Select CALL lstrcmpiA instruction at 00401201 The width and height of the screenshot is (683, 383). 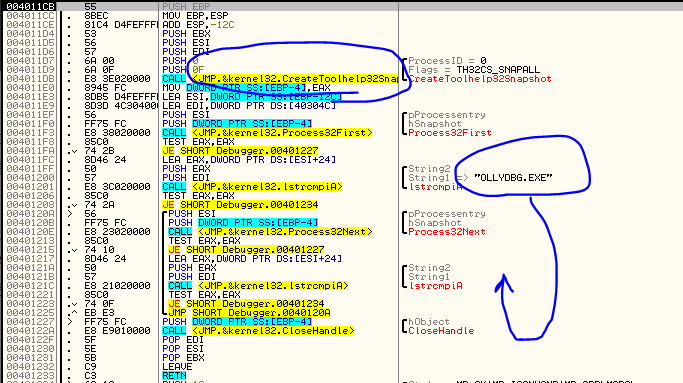coord(252,187)
